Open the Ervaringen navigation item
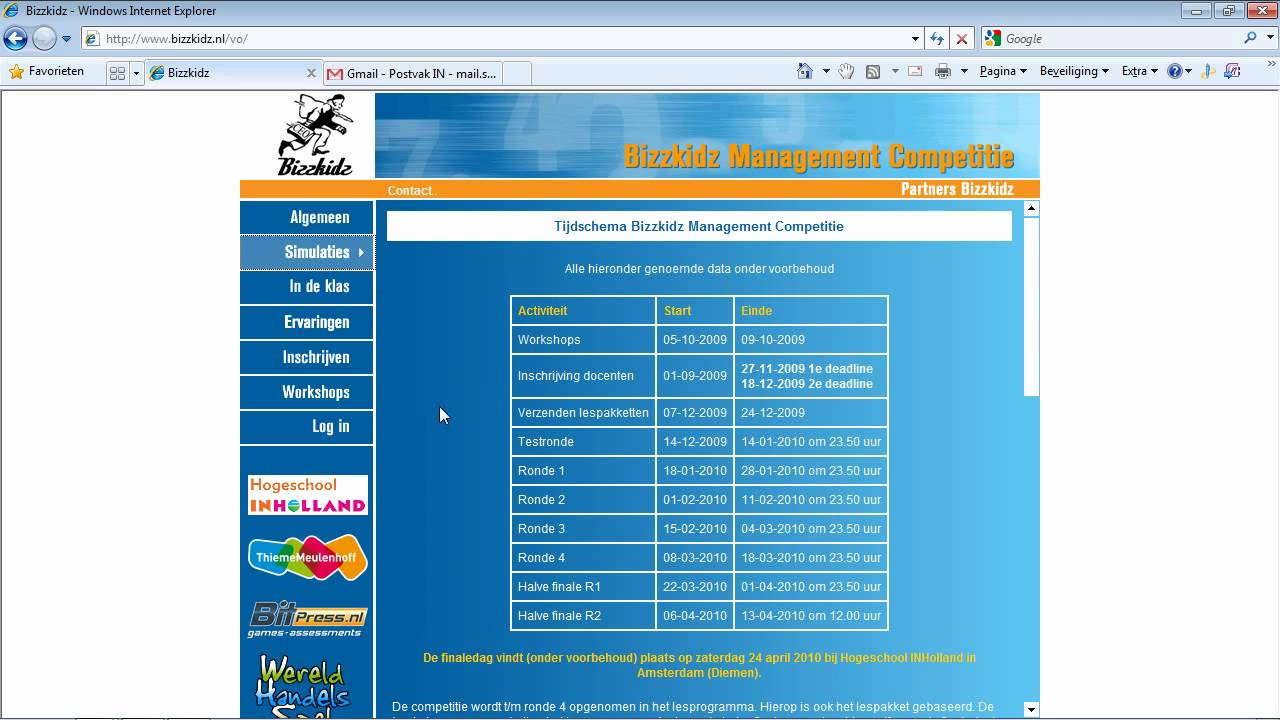1280x720 pixels. point(307,322)
